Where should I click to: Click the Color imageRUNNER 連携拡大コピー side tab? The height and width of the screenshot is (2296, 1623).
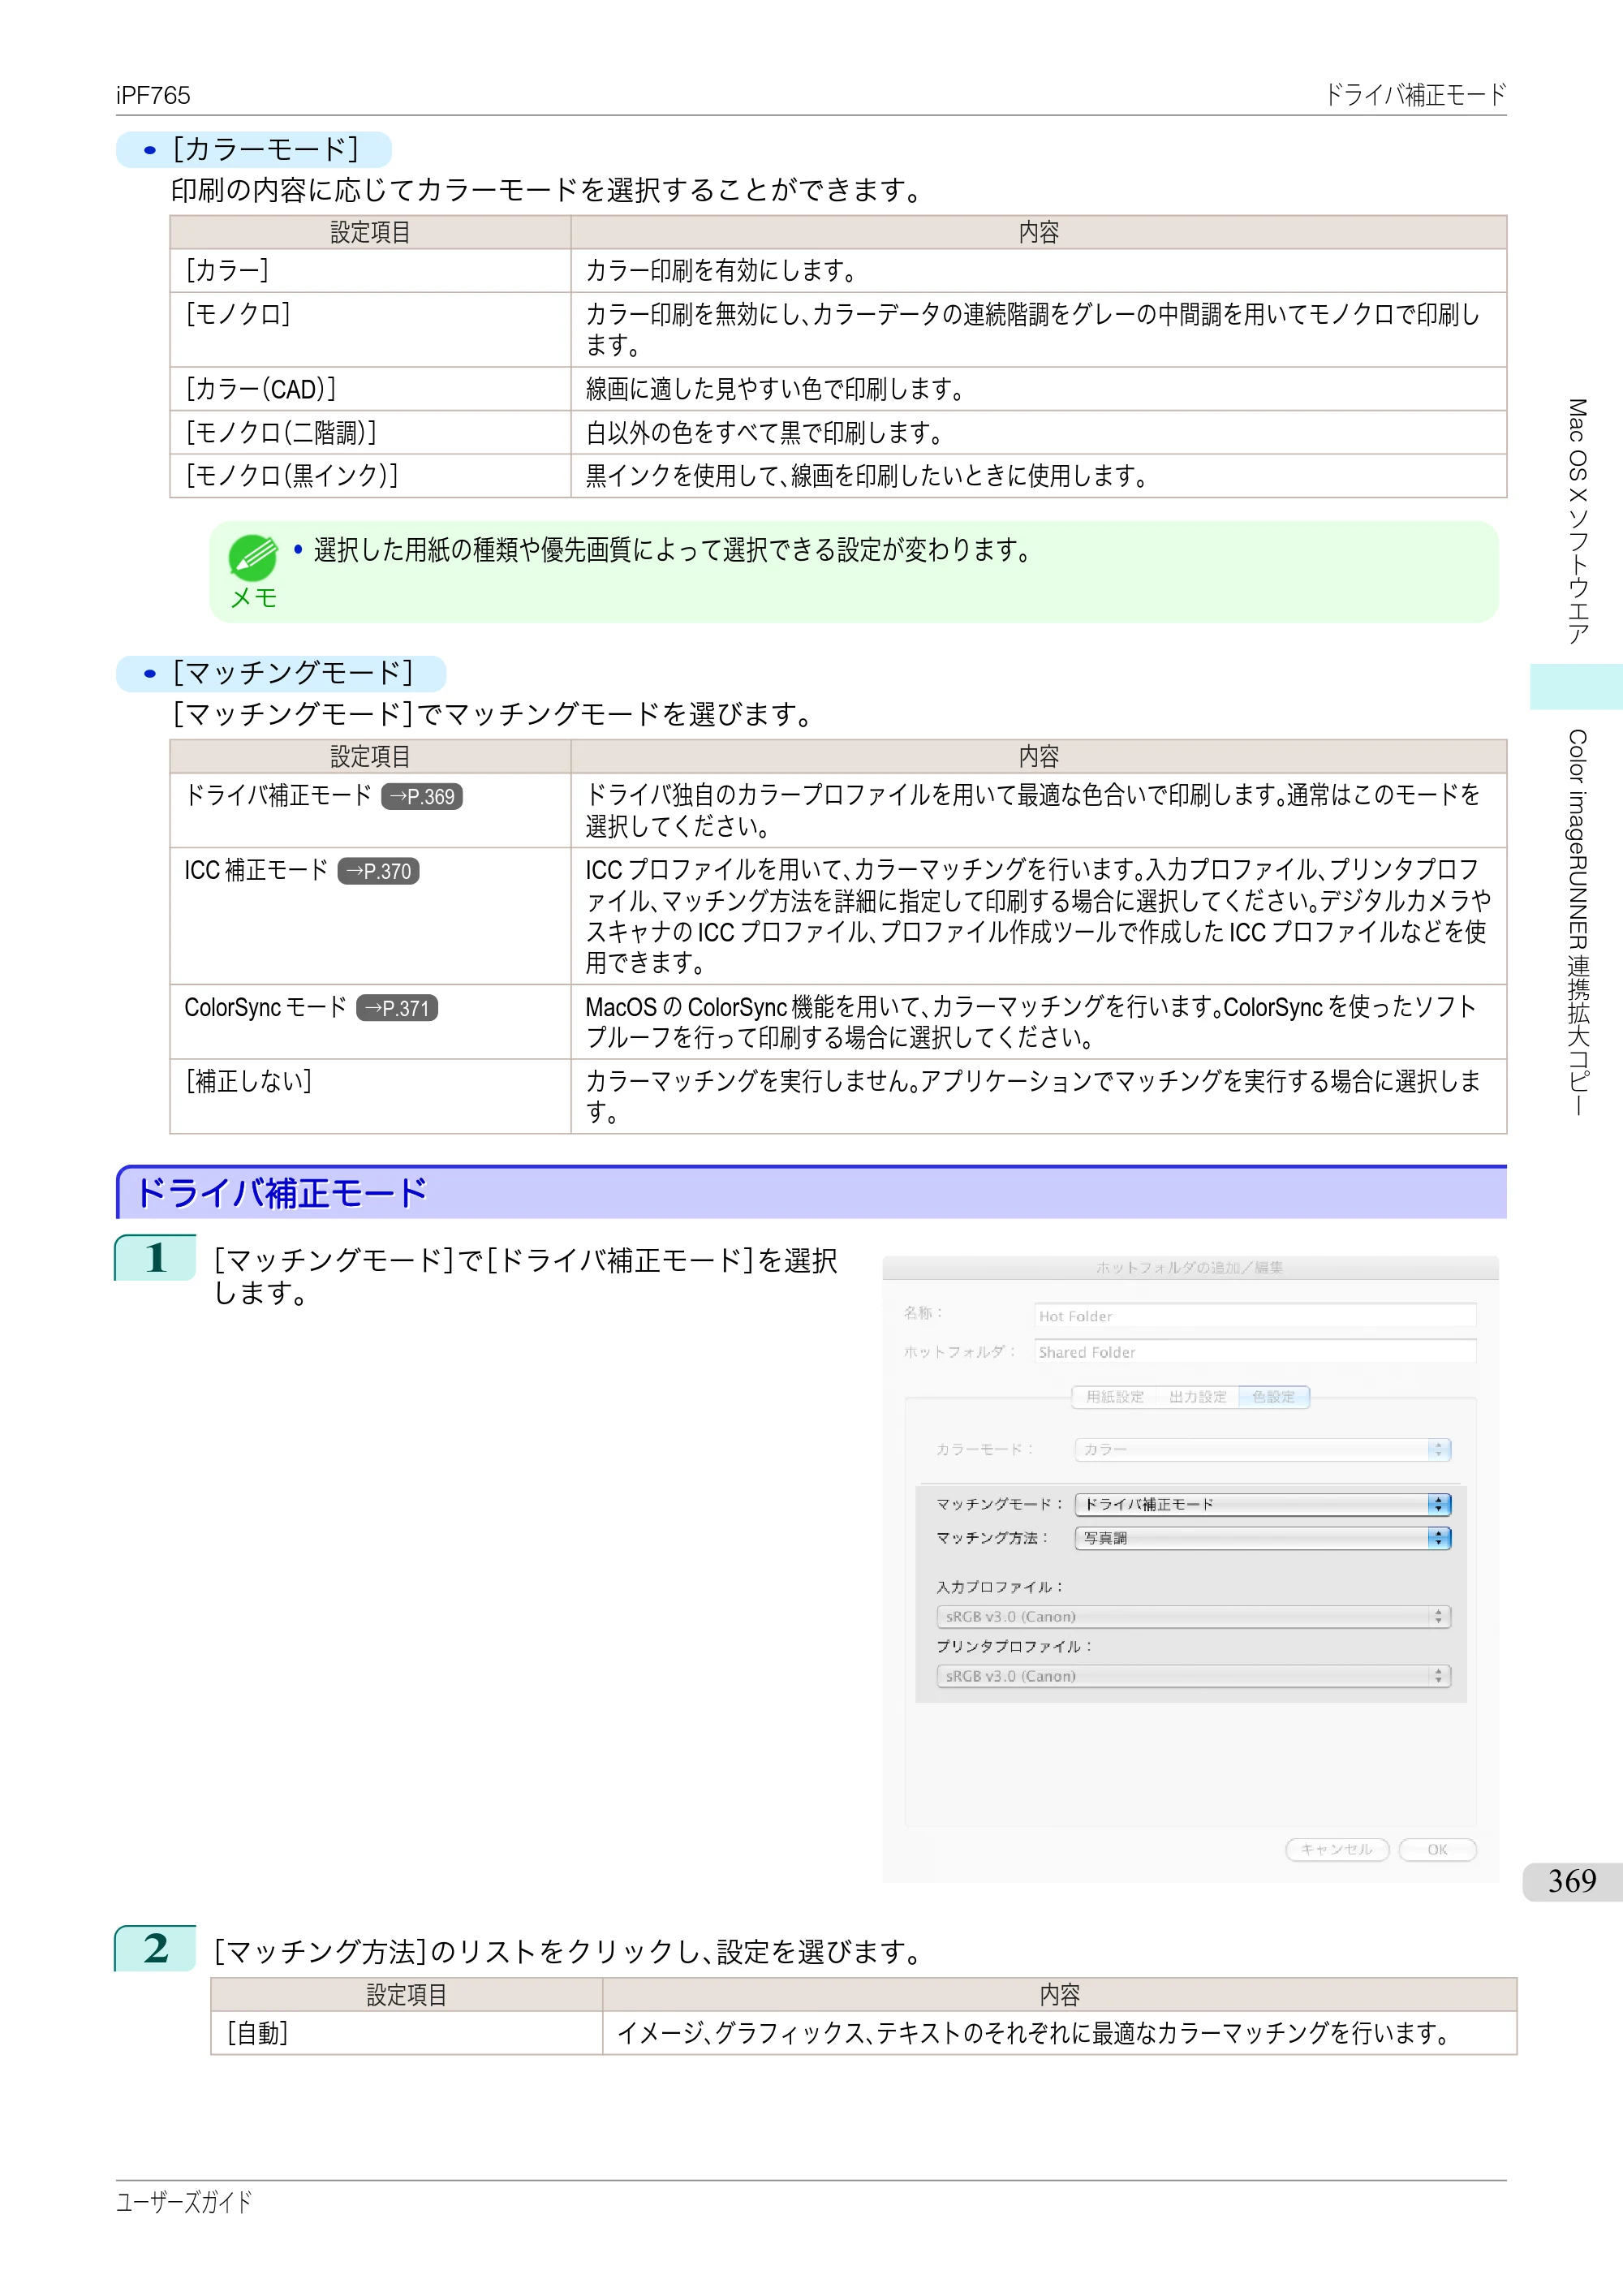click(1577, 921)
